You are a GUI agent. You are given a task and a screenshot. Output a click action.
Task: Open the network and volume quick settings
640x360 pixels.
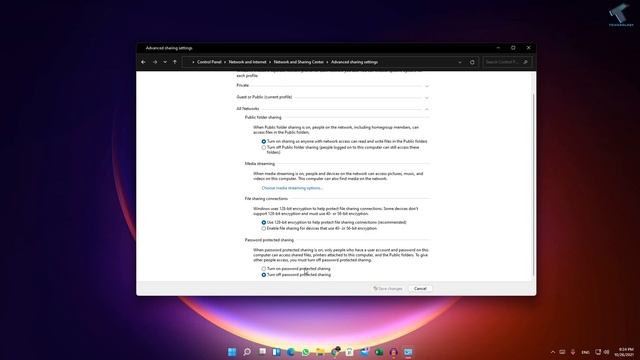point(602,352)
